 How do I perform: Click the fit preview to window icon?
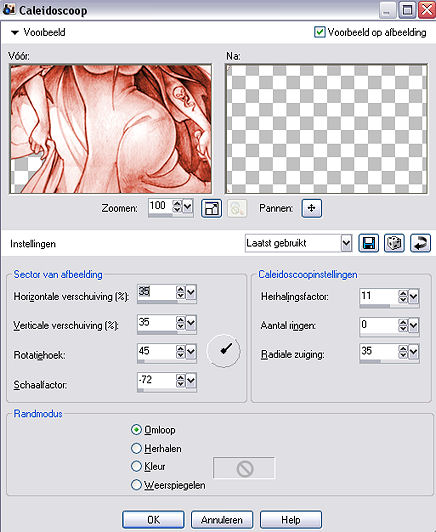click(x=211, y=208)
